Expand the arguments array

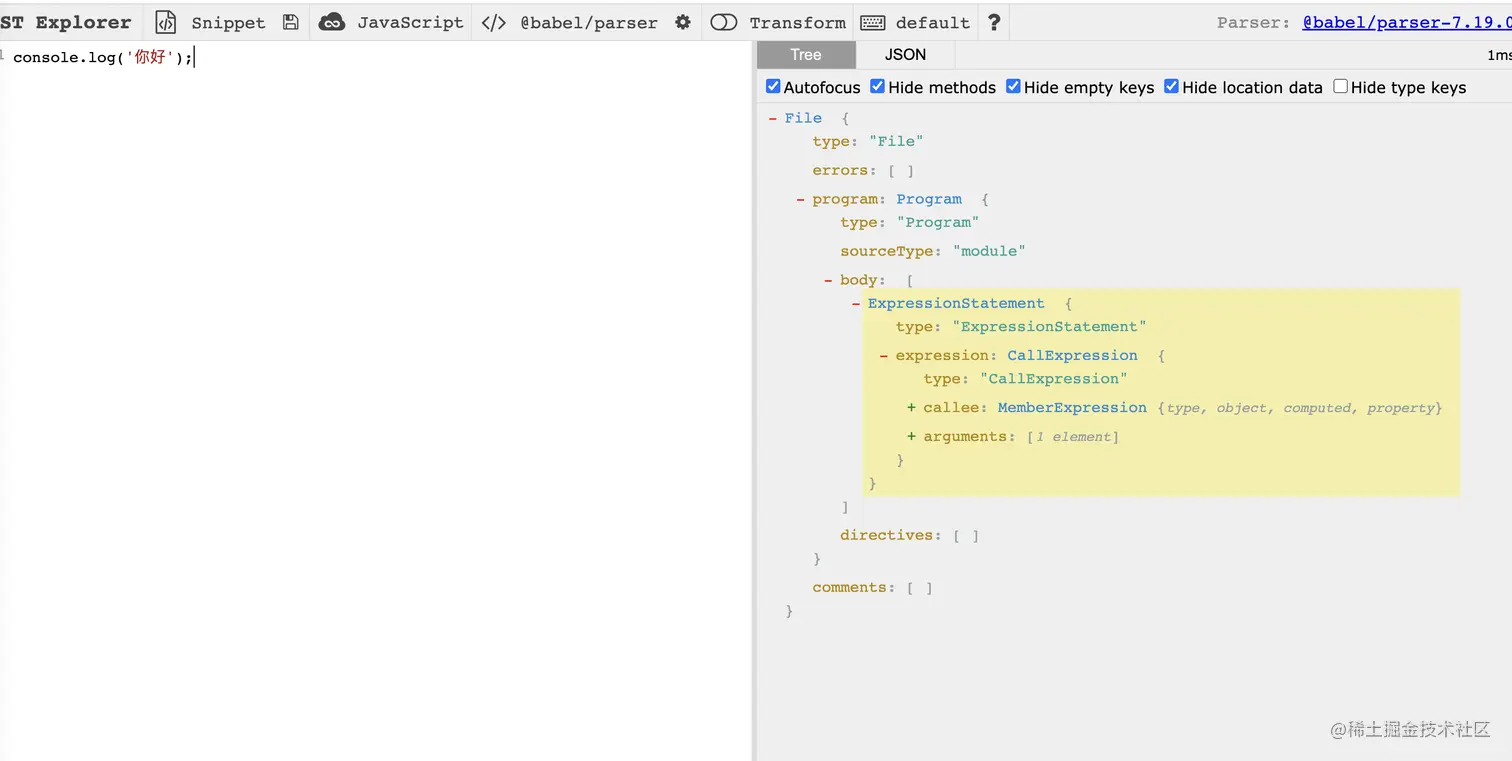pos(912,436)
